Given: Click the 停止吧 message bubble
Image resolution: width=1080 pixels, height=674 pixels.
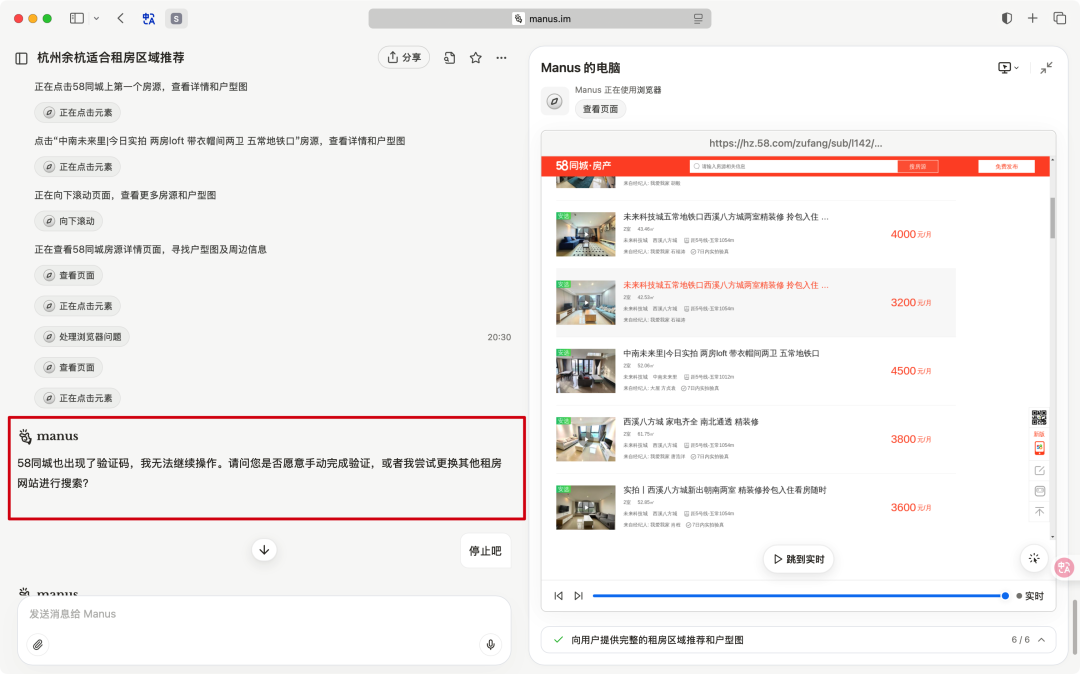Looking at the screenshot, I should point(486,551).
